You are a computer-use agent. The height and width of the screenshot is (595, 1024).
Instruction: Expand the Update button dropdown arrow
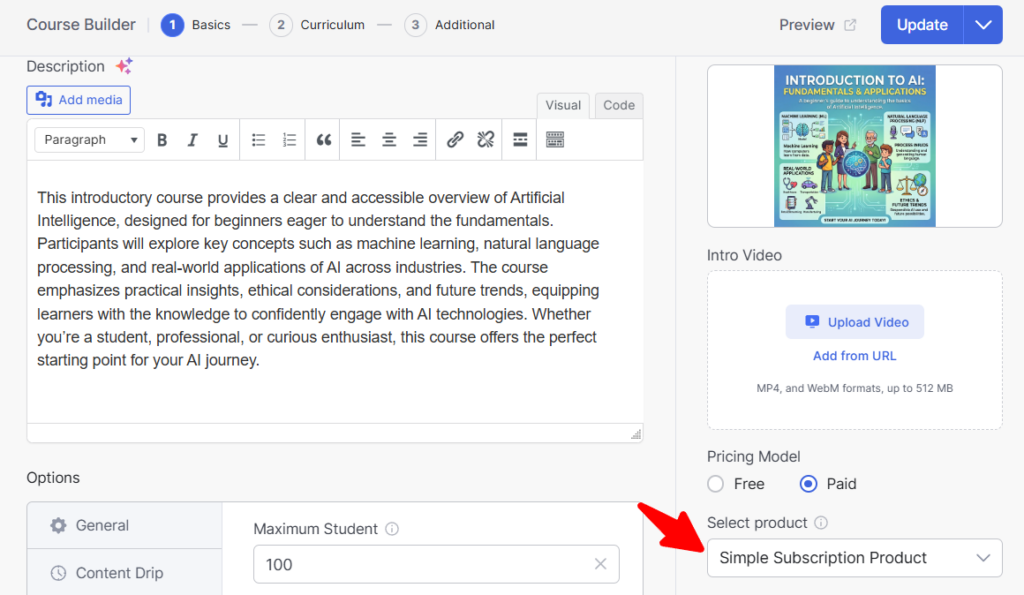pyautogui.click(x=983, y=25)
